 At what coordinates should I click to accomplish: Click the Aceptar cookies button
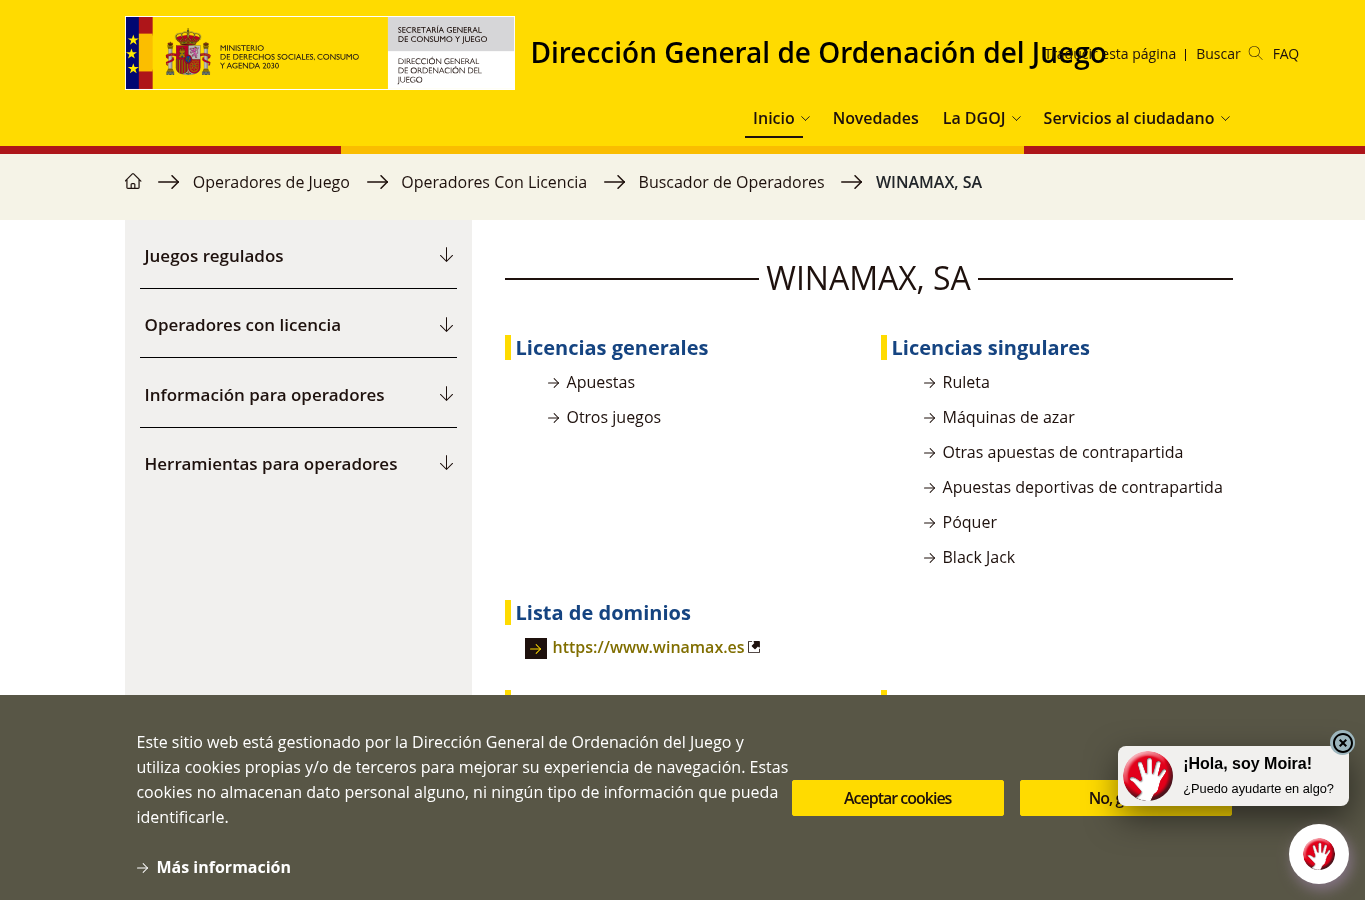(898, 798)
